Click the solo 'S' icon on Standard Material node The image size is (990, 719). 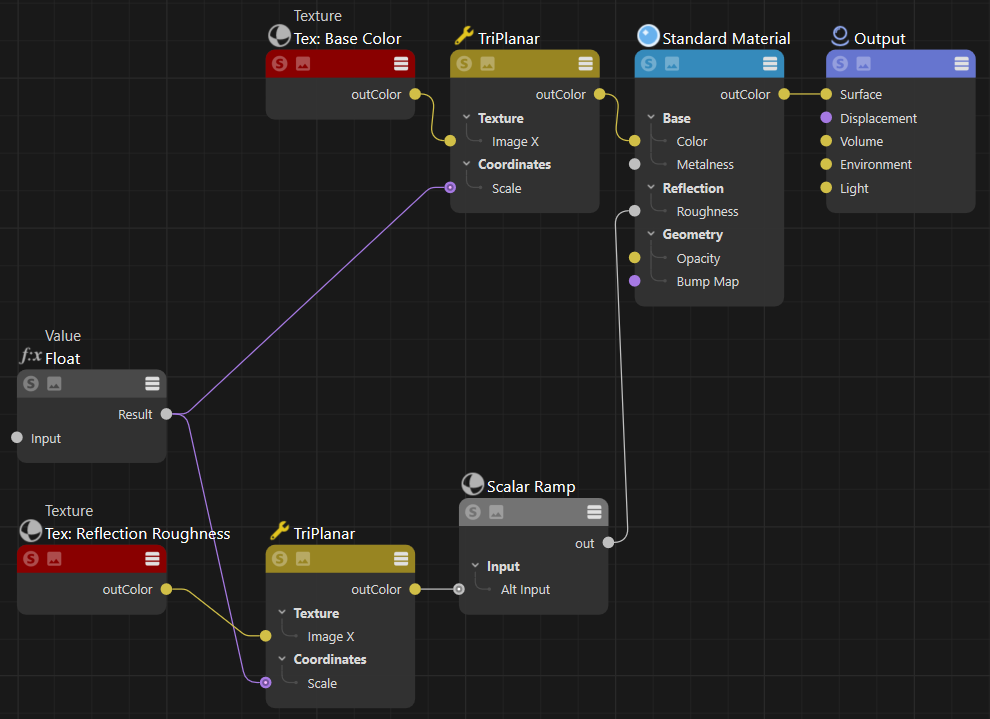[648, 64]
